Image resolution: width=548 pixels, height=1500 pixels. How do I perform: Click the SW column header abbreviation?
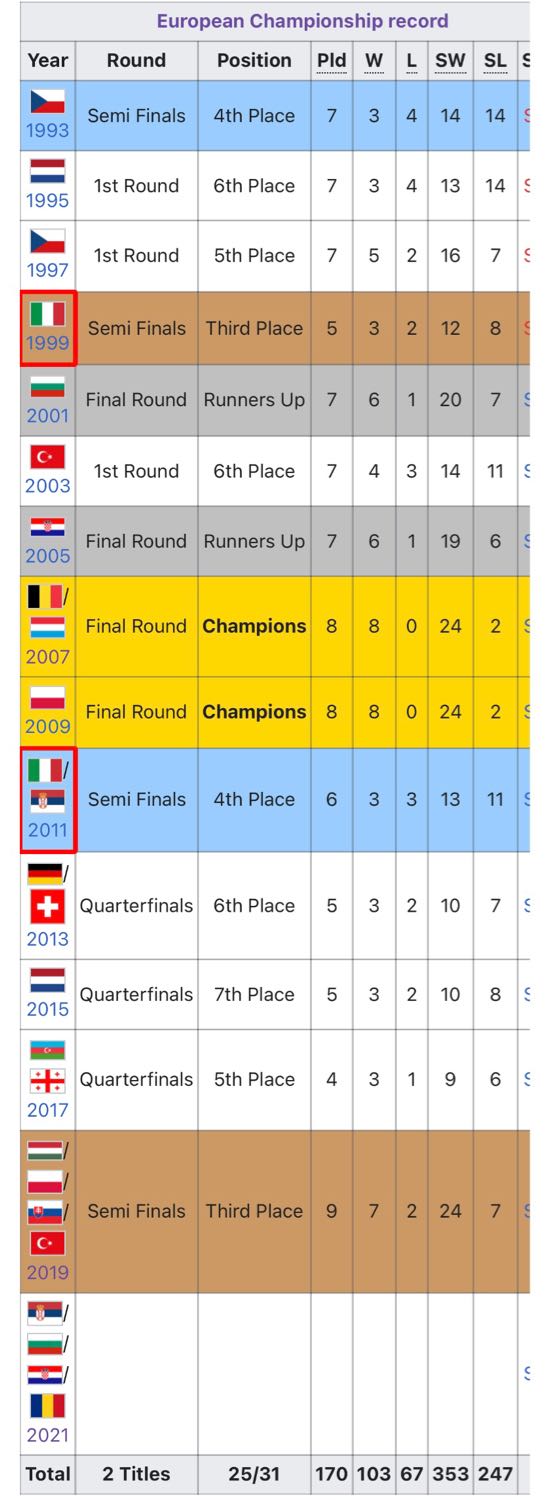click(450, 60)
